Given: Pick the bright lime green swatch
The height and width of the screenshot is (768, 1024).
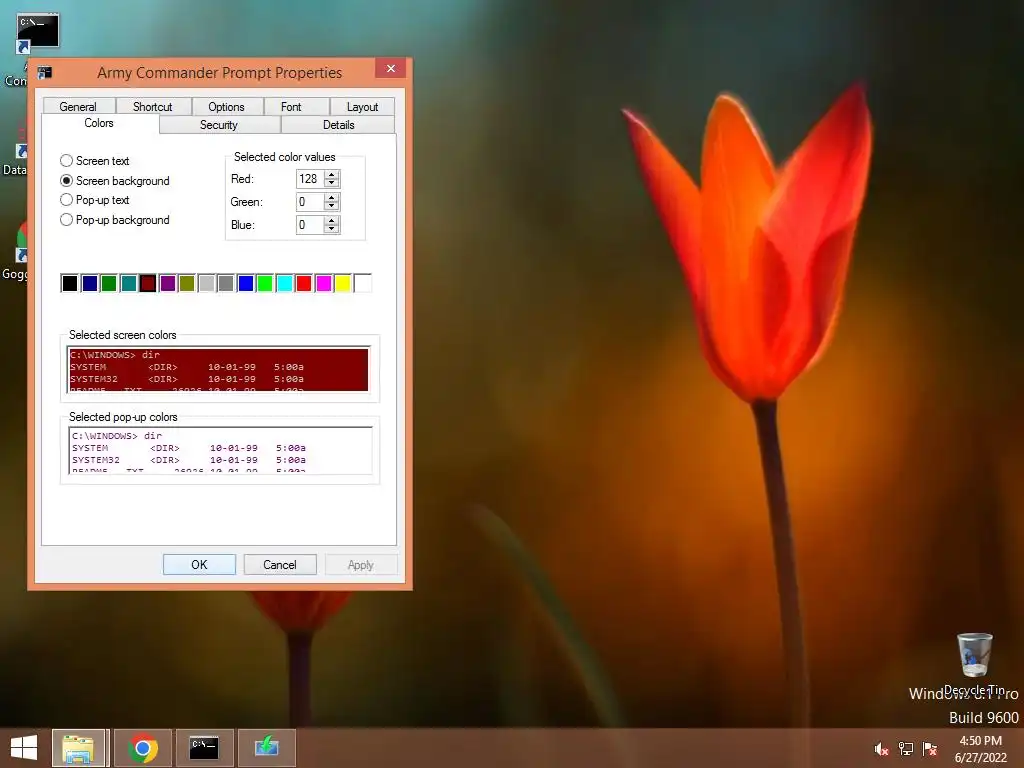Looking at the screenshot, I should [x=265, y=283].
